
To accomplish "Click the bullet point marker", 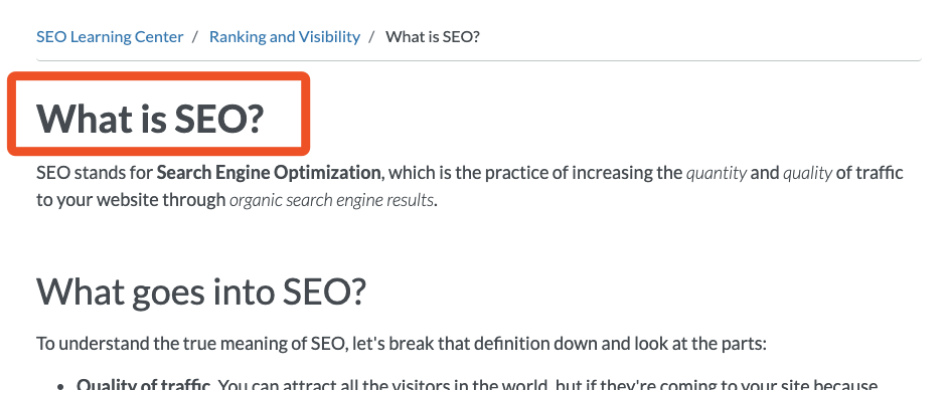I will tap(61, 387).
